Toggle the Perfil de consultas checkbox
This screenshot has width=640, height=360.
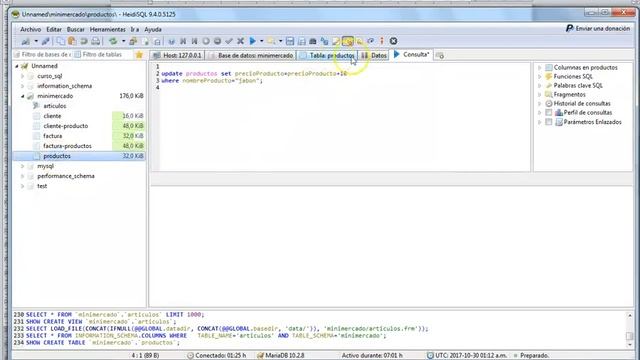(549, 113)
